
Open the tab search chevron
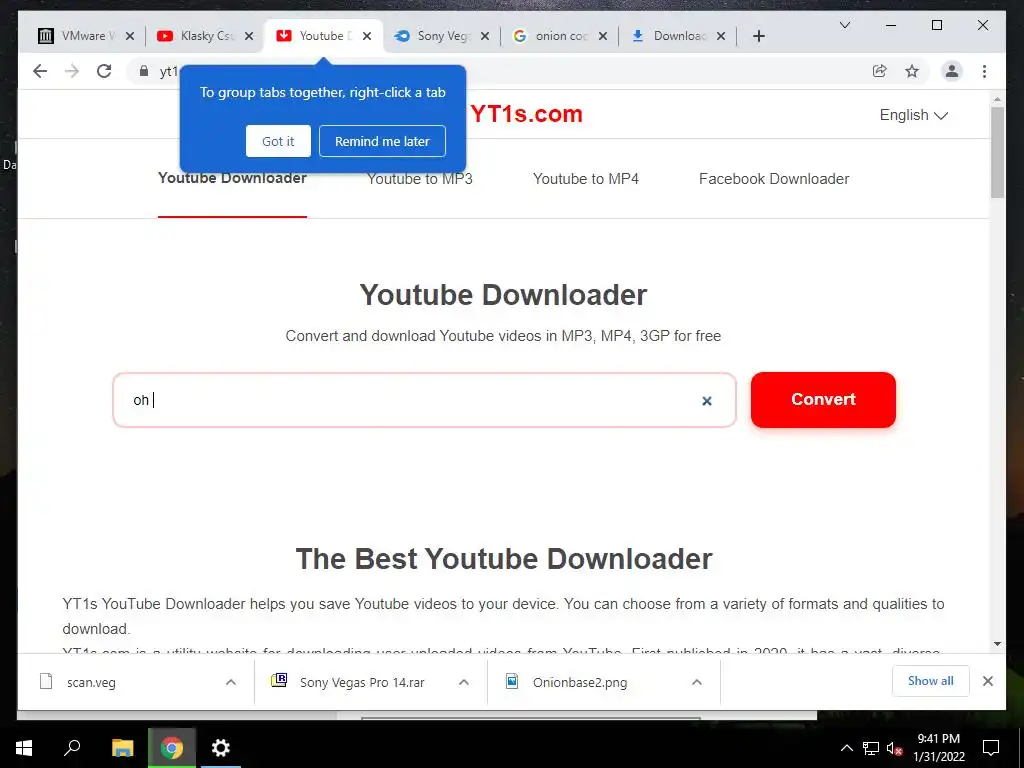click(844, 25)
